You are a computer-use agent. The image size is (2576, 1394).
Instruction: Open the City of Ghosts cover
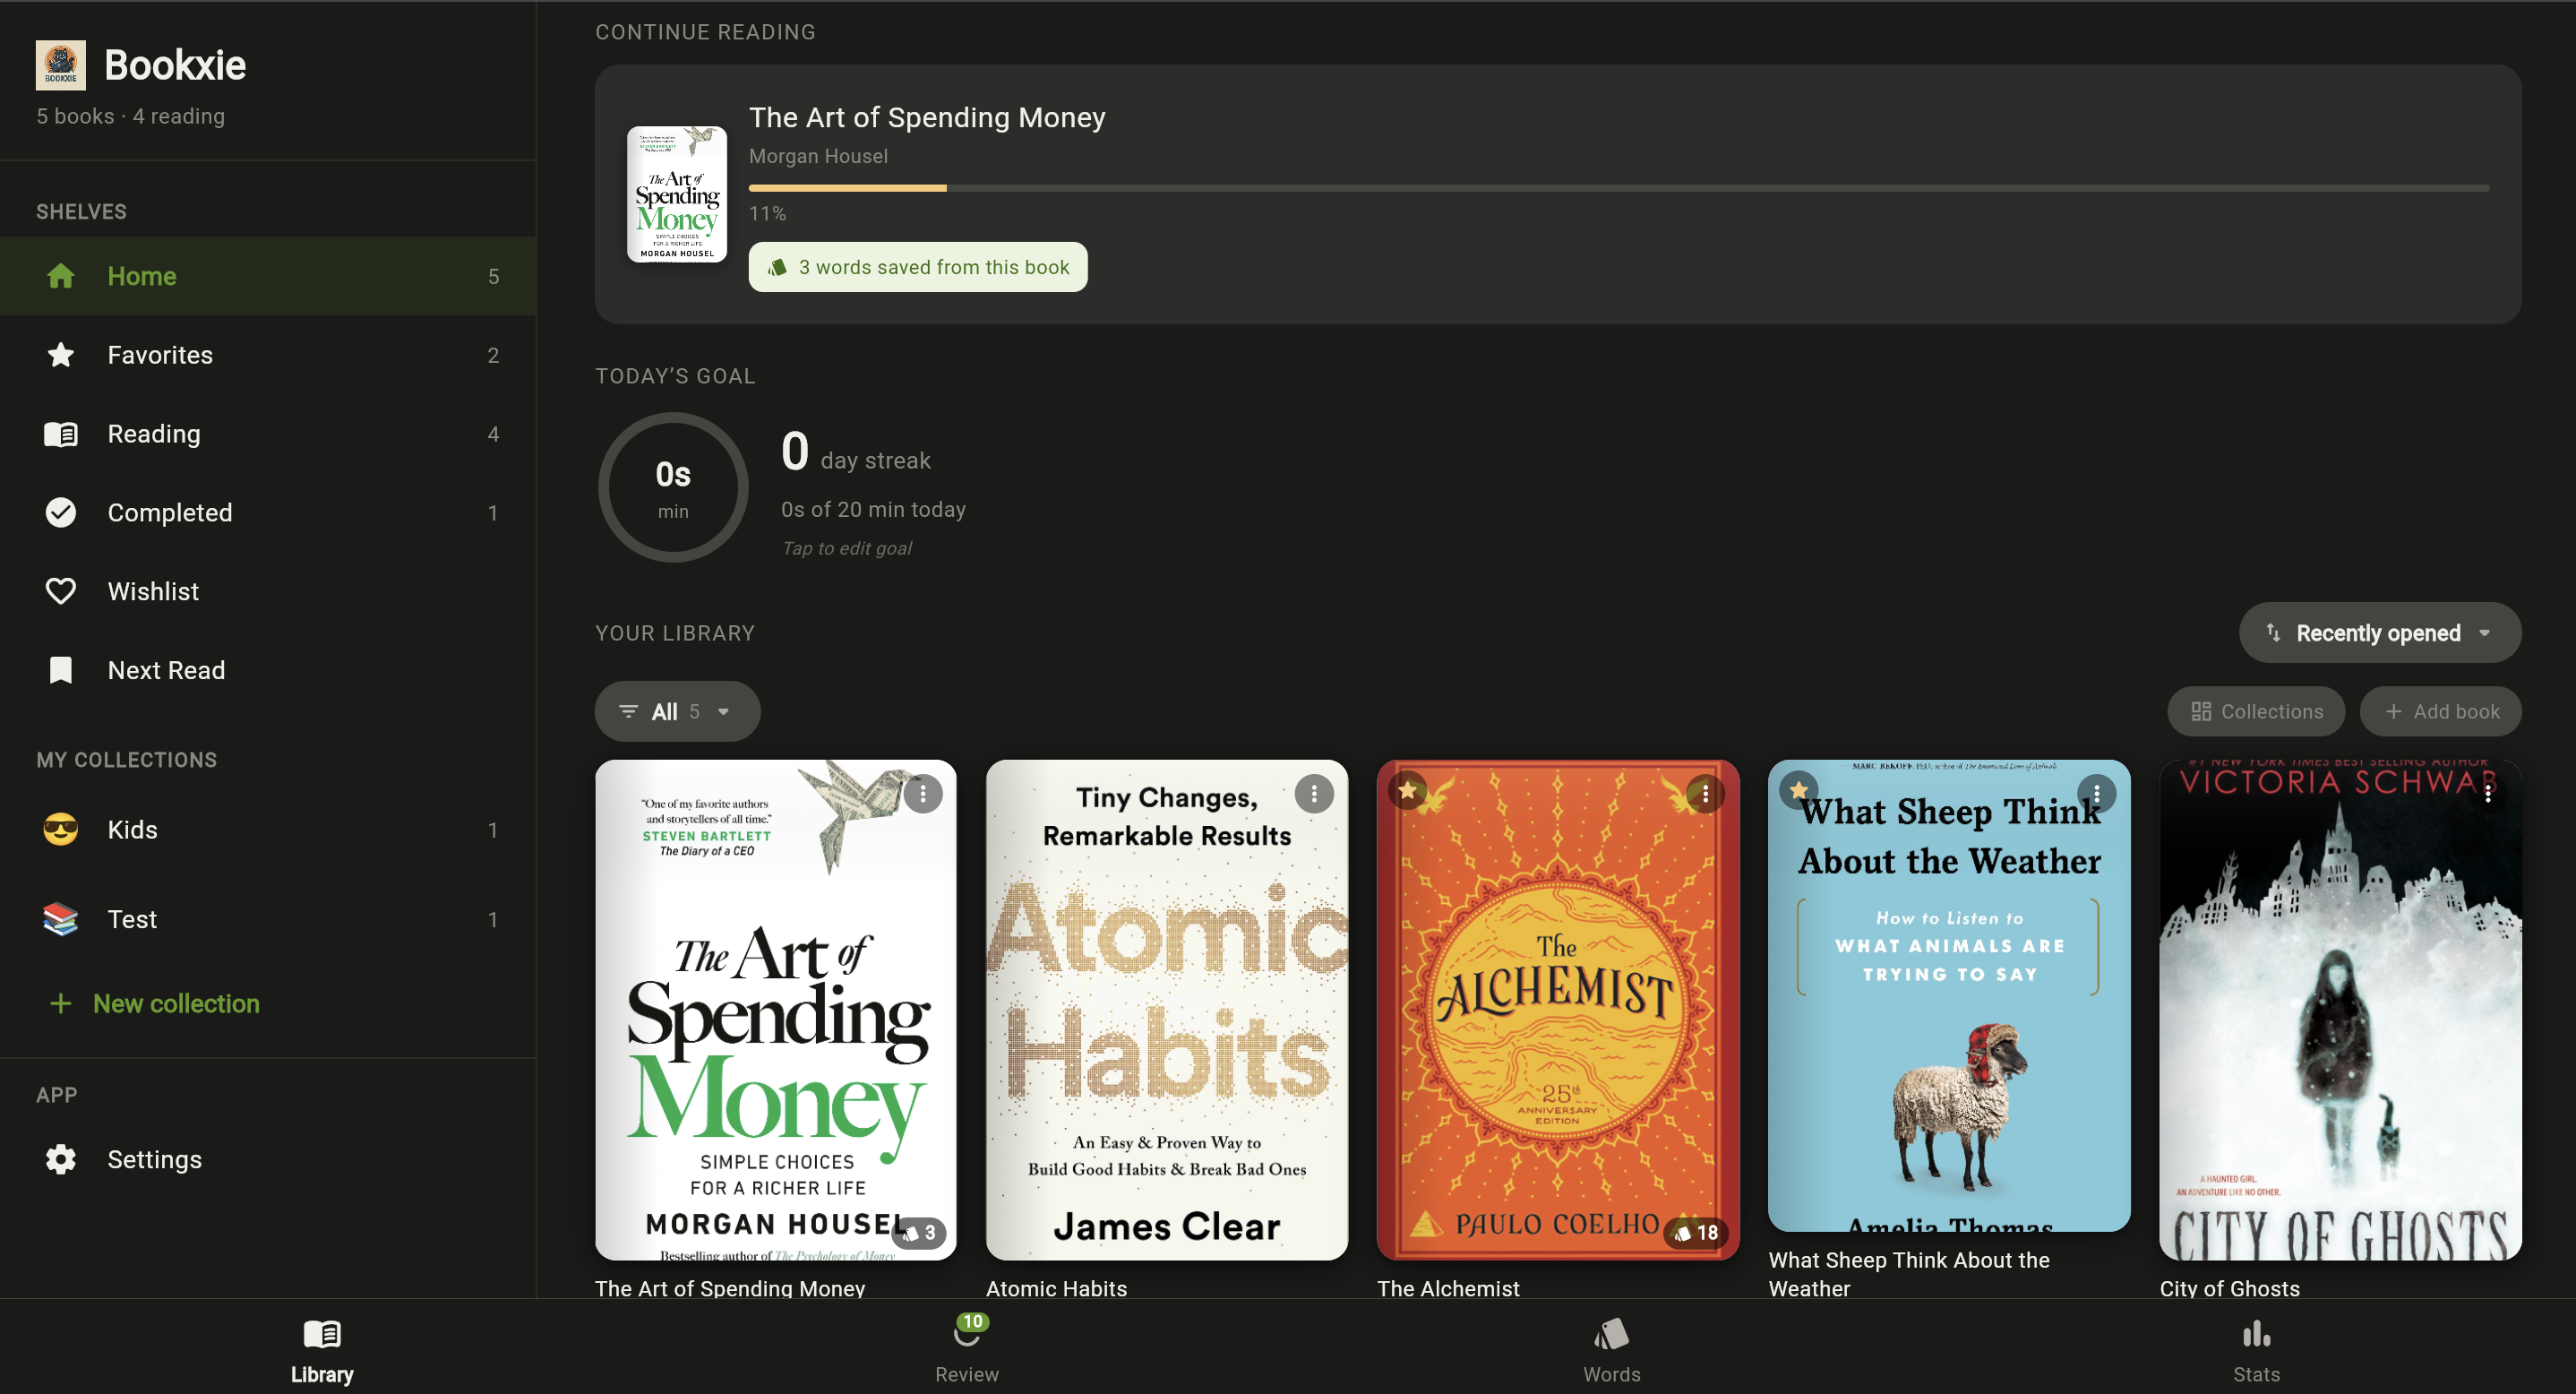click(x=2340, y=1010)
